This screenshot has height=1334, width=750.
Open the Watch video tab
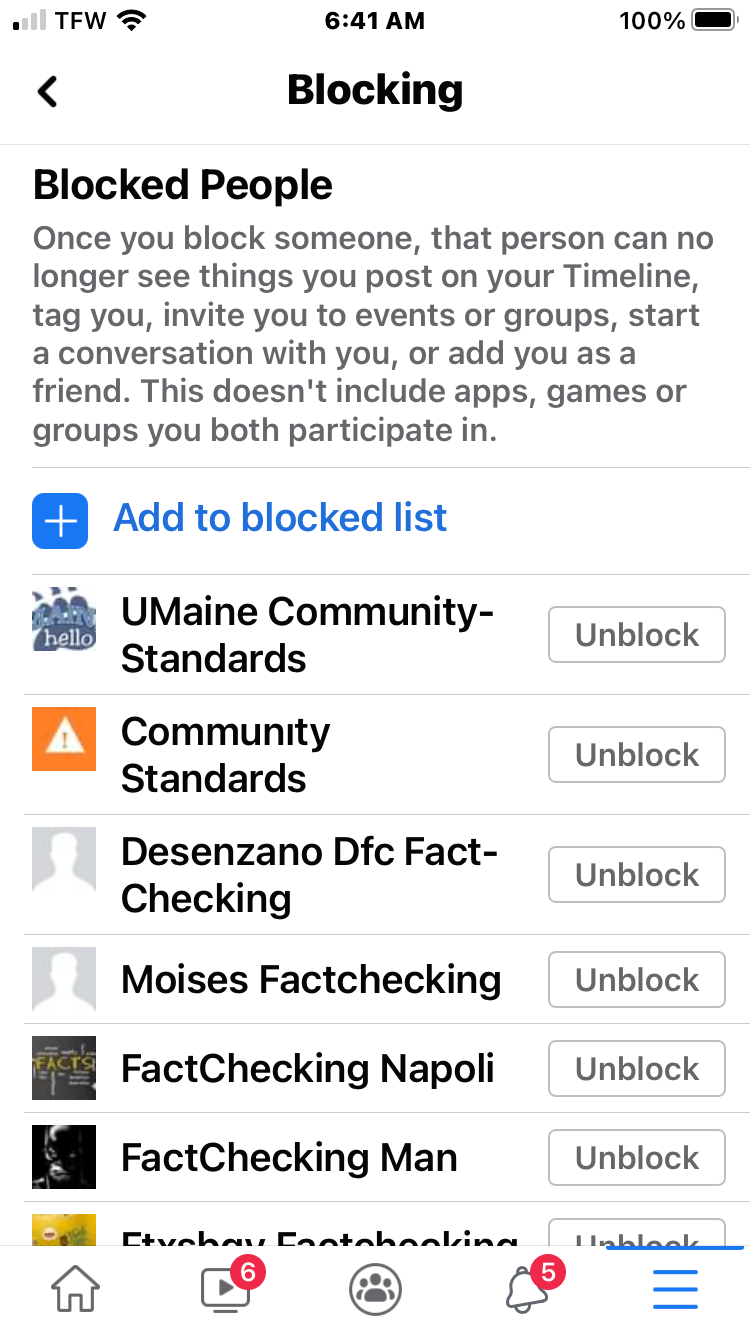(x=225, y=1290)
